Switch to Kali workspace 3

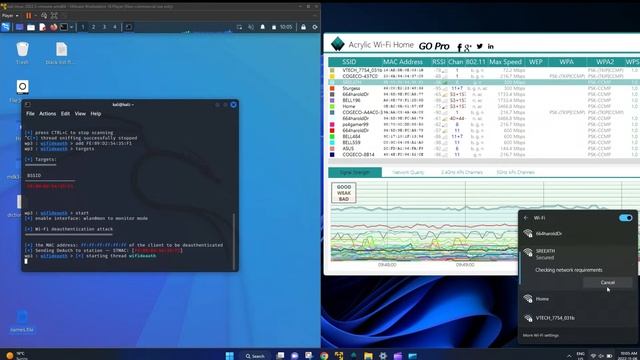104,27
